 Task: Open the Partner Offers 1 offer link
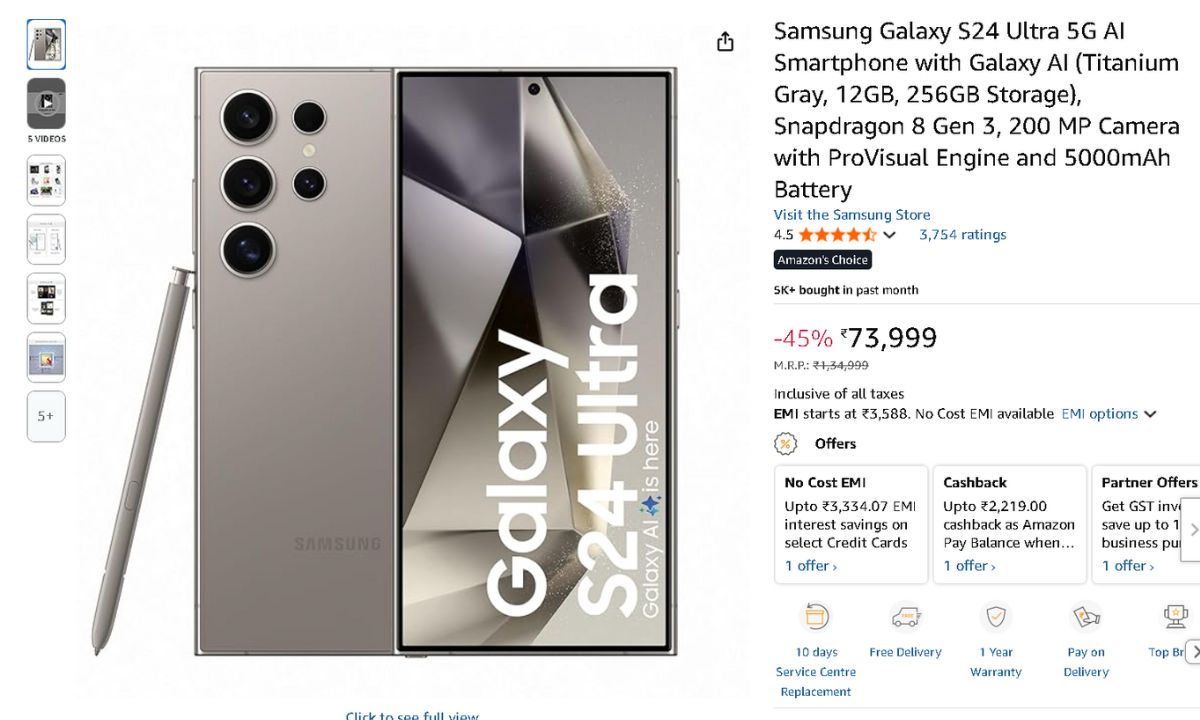[x=1127, y=566]
